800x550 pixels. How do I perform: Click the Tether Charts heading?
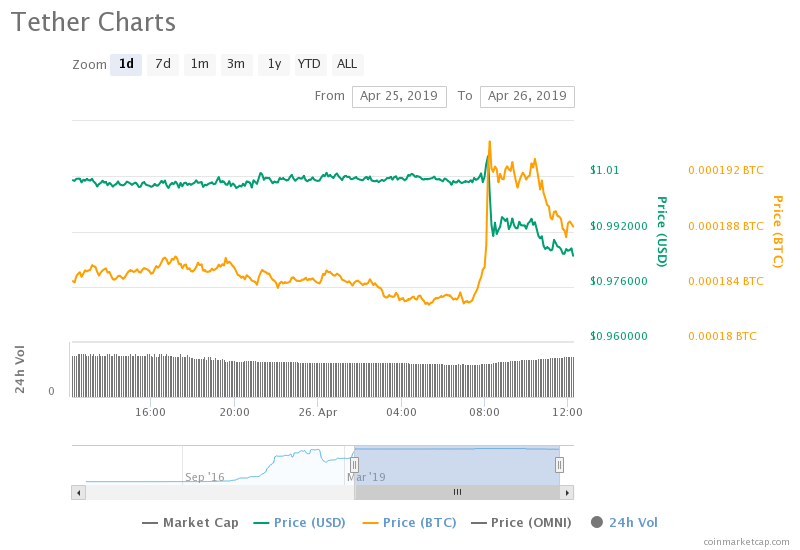point(93,22)
